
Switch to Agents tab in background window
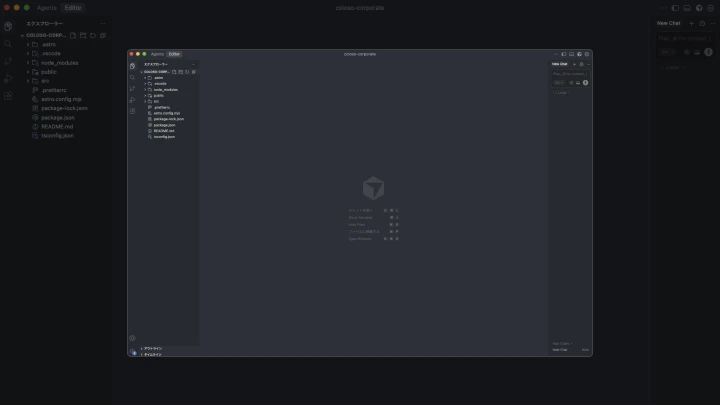[47, 8]
